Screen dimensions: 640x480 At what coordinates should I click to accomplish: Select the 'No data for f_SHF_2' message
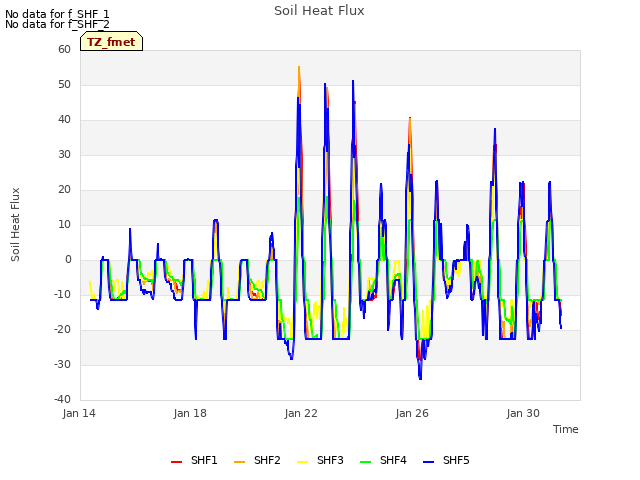(x=57, y=24)
